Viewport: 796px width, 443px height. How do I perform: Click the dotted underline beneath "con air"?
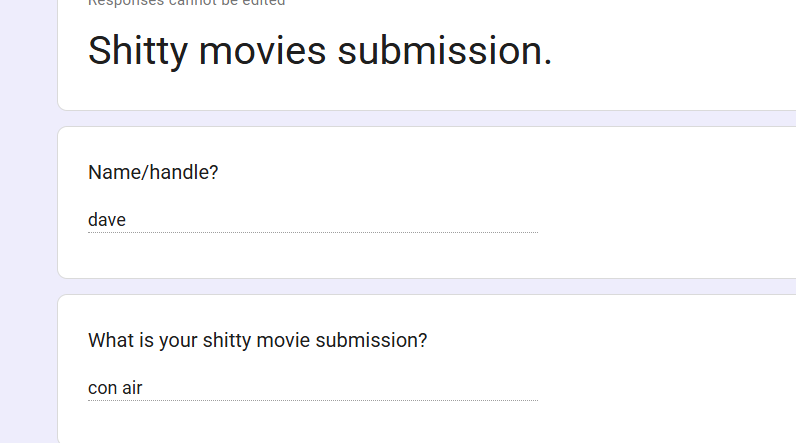(x=313, y=400)
